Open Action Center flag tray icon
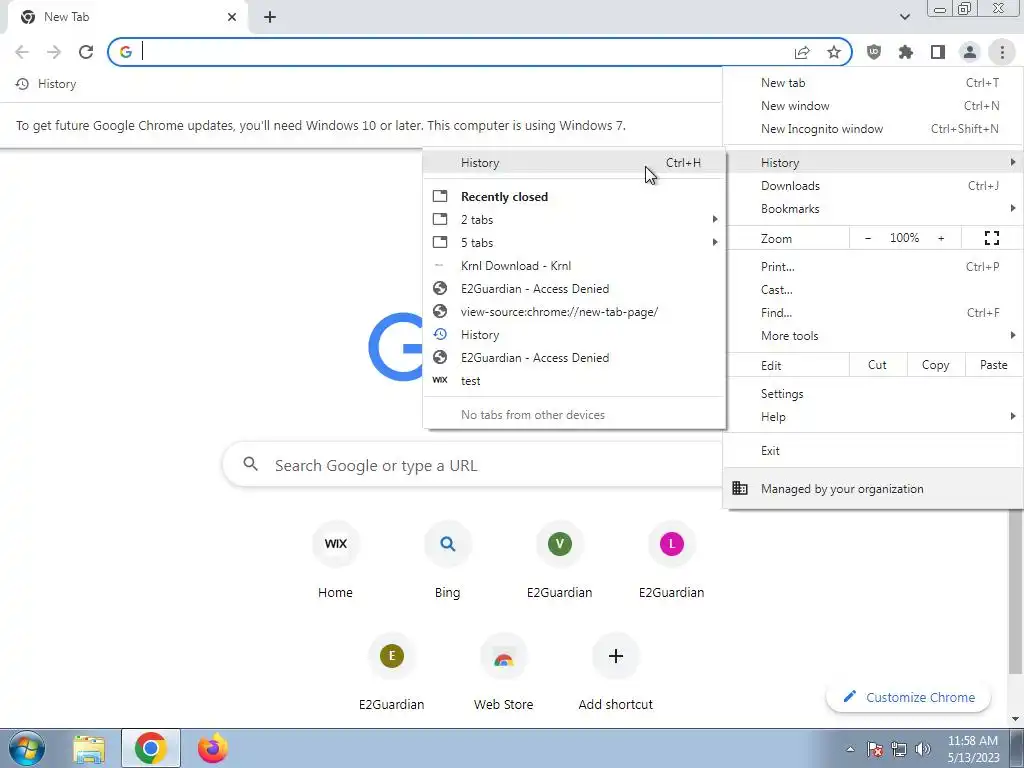 (875, 749)
